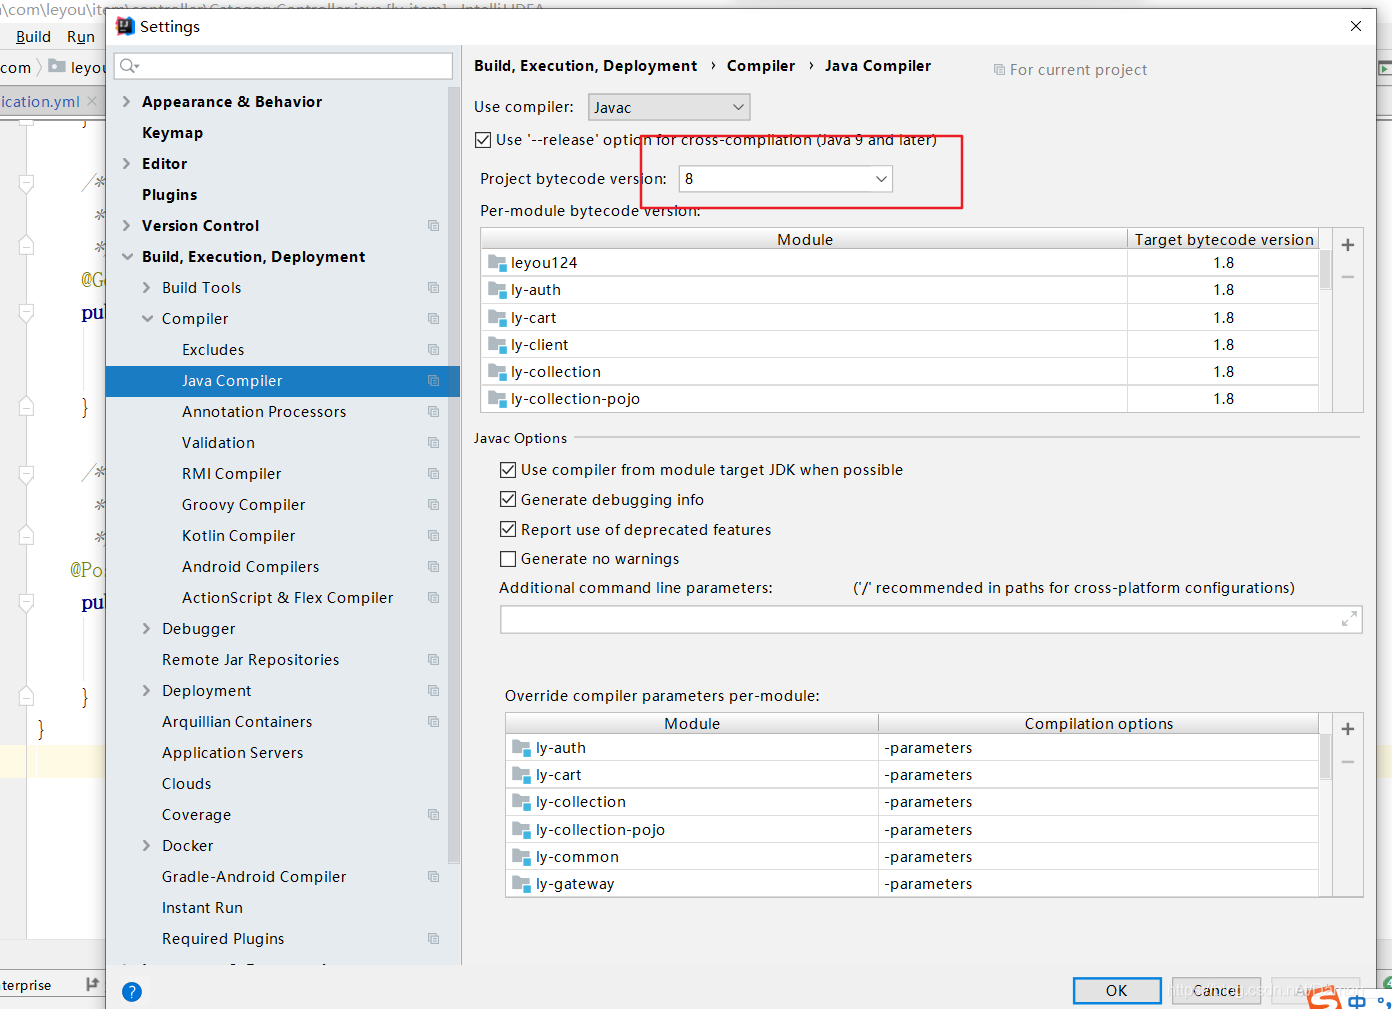The image size is (1392, 1009).
Task: Enable Generate no warnings checkbox
Action: (x=508, y=559)
